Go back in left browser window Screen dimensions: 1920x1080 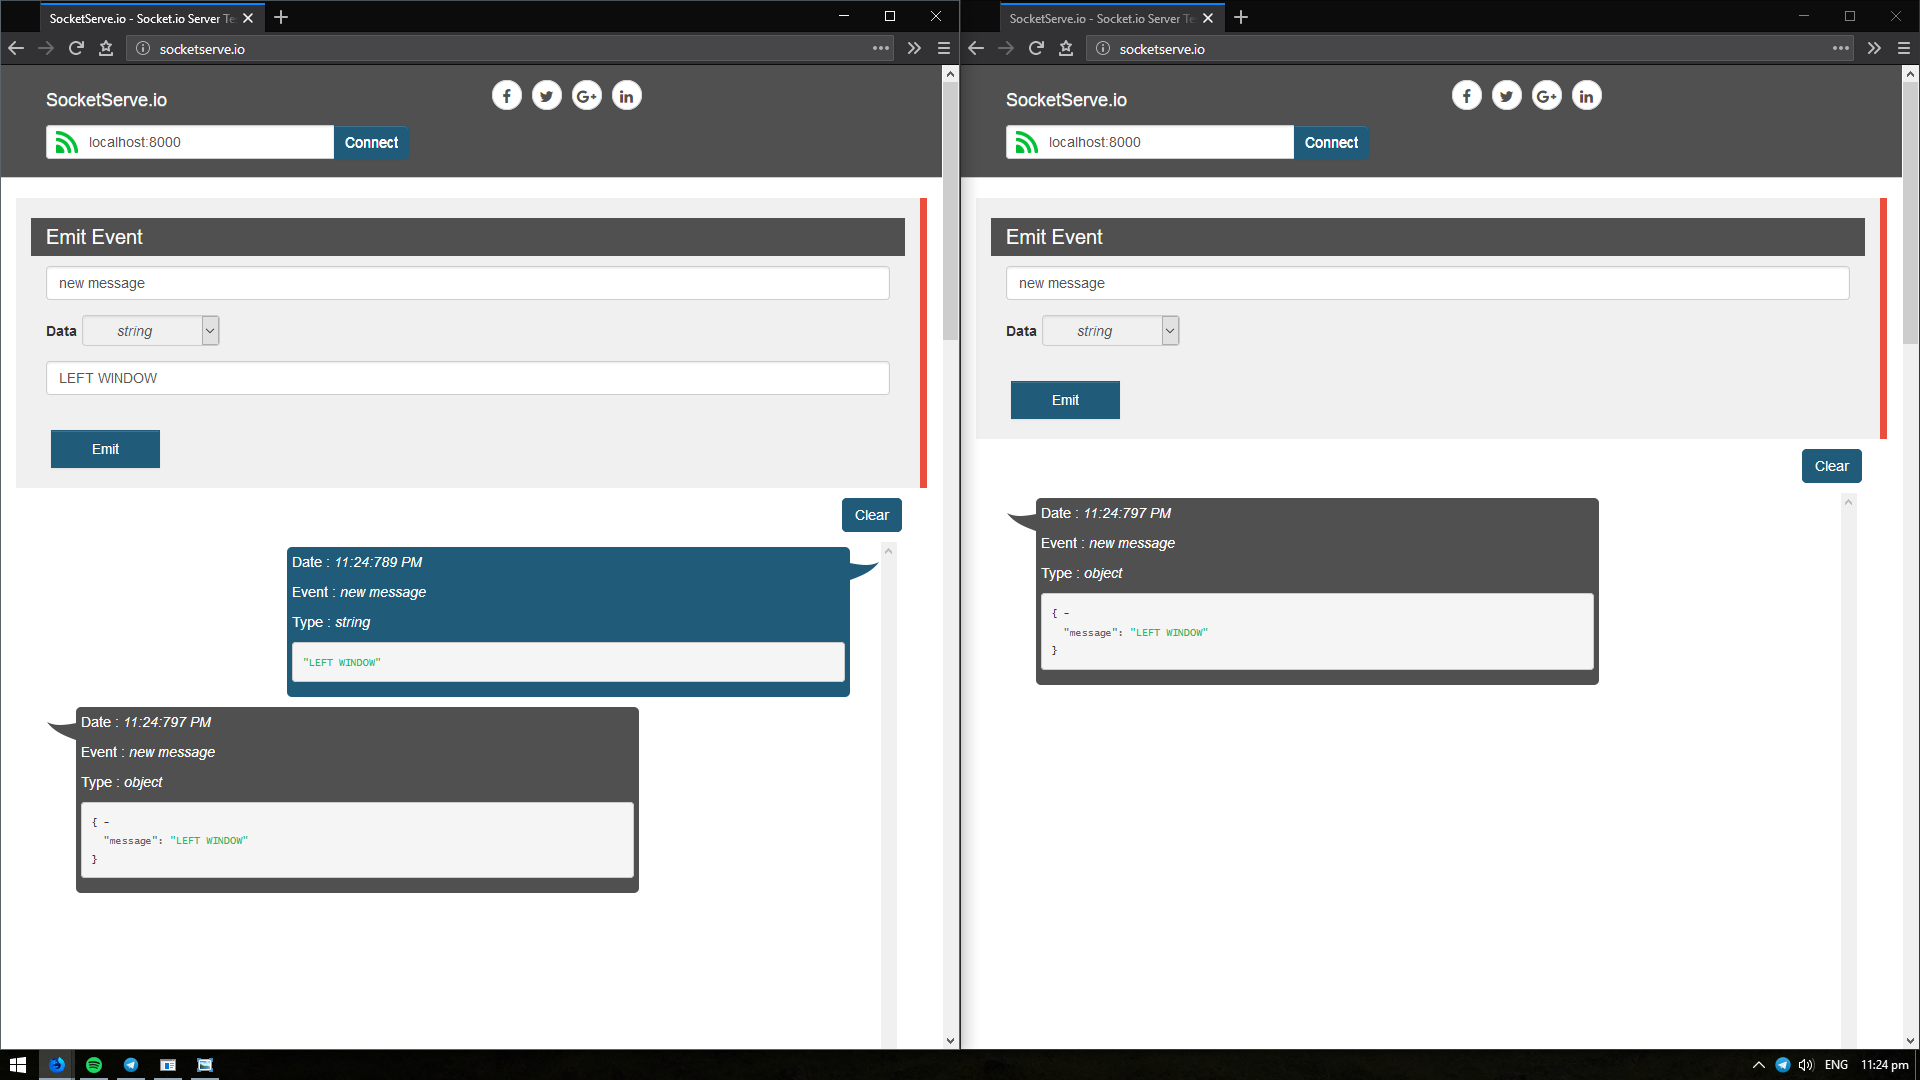(16, 48)
